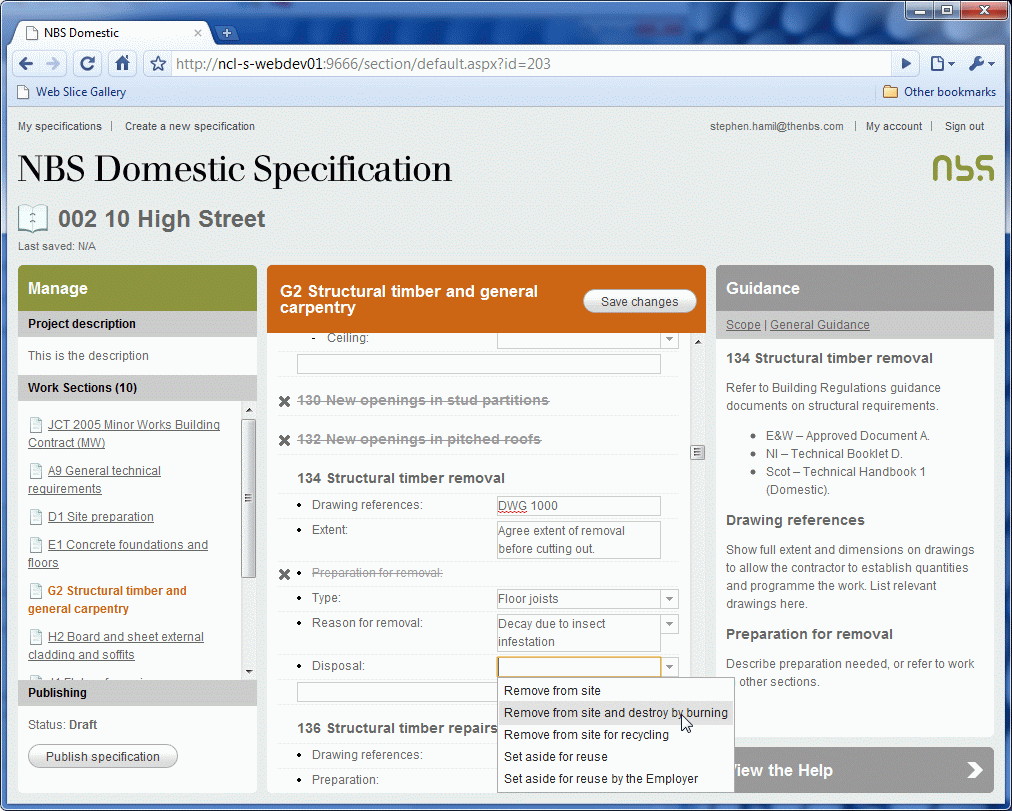This screenshot has width=1012, height=811.
Task: Toggle the Disposal dropdown arrow
Action: [x=669, y=666]
